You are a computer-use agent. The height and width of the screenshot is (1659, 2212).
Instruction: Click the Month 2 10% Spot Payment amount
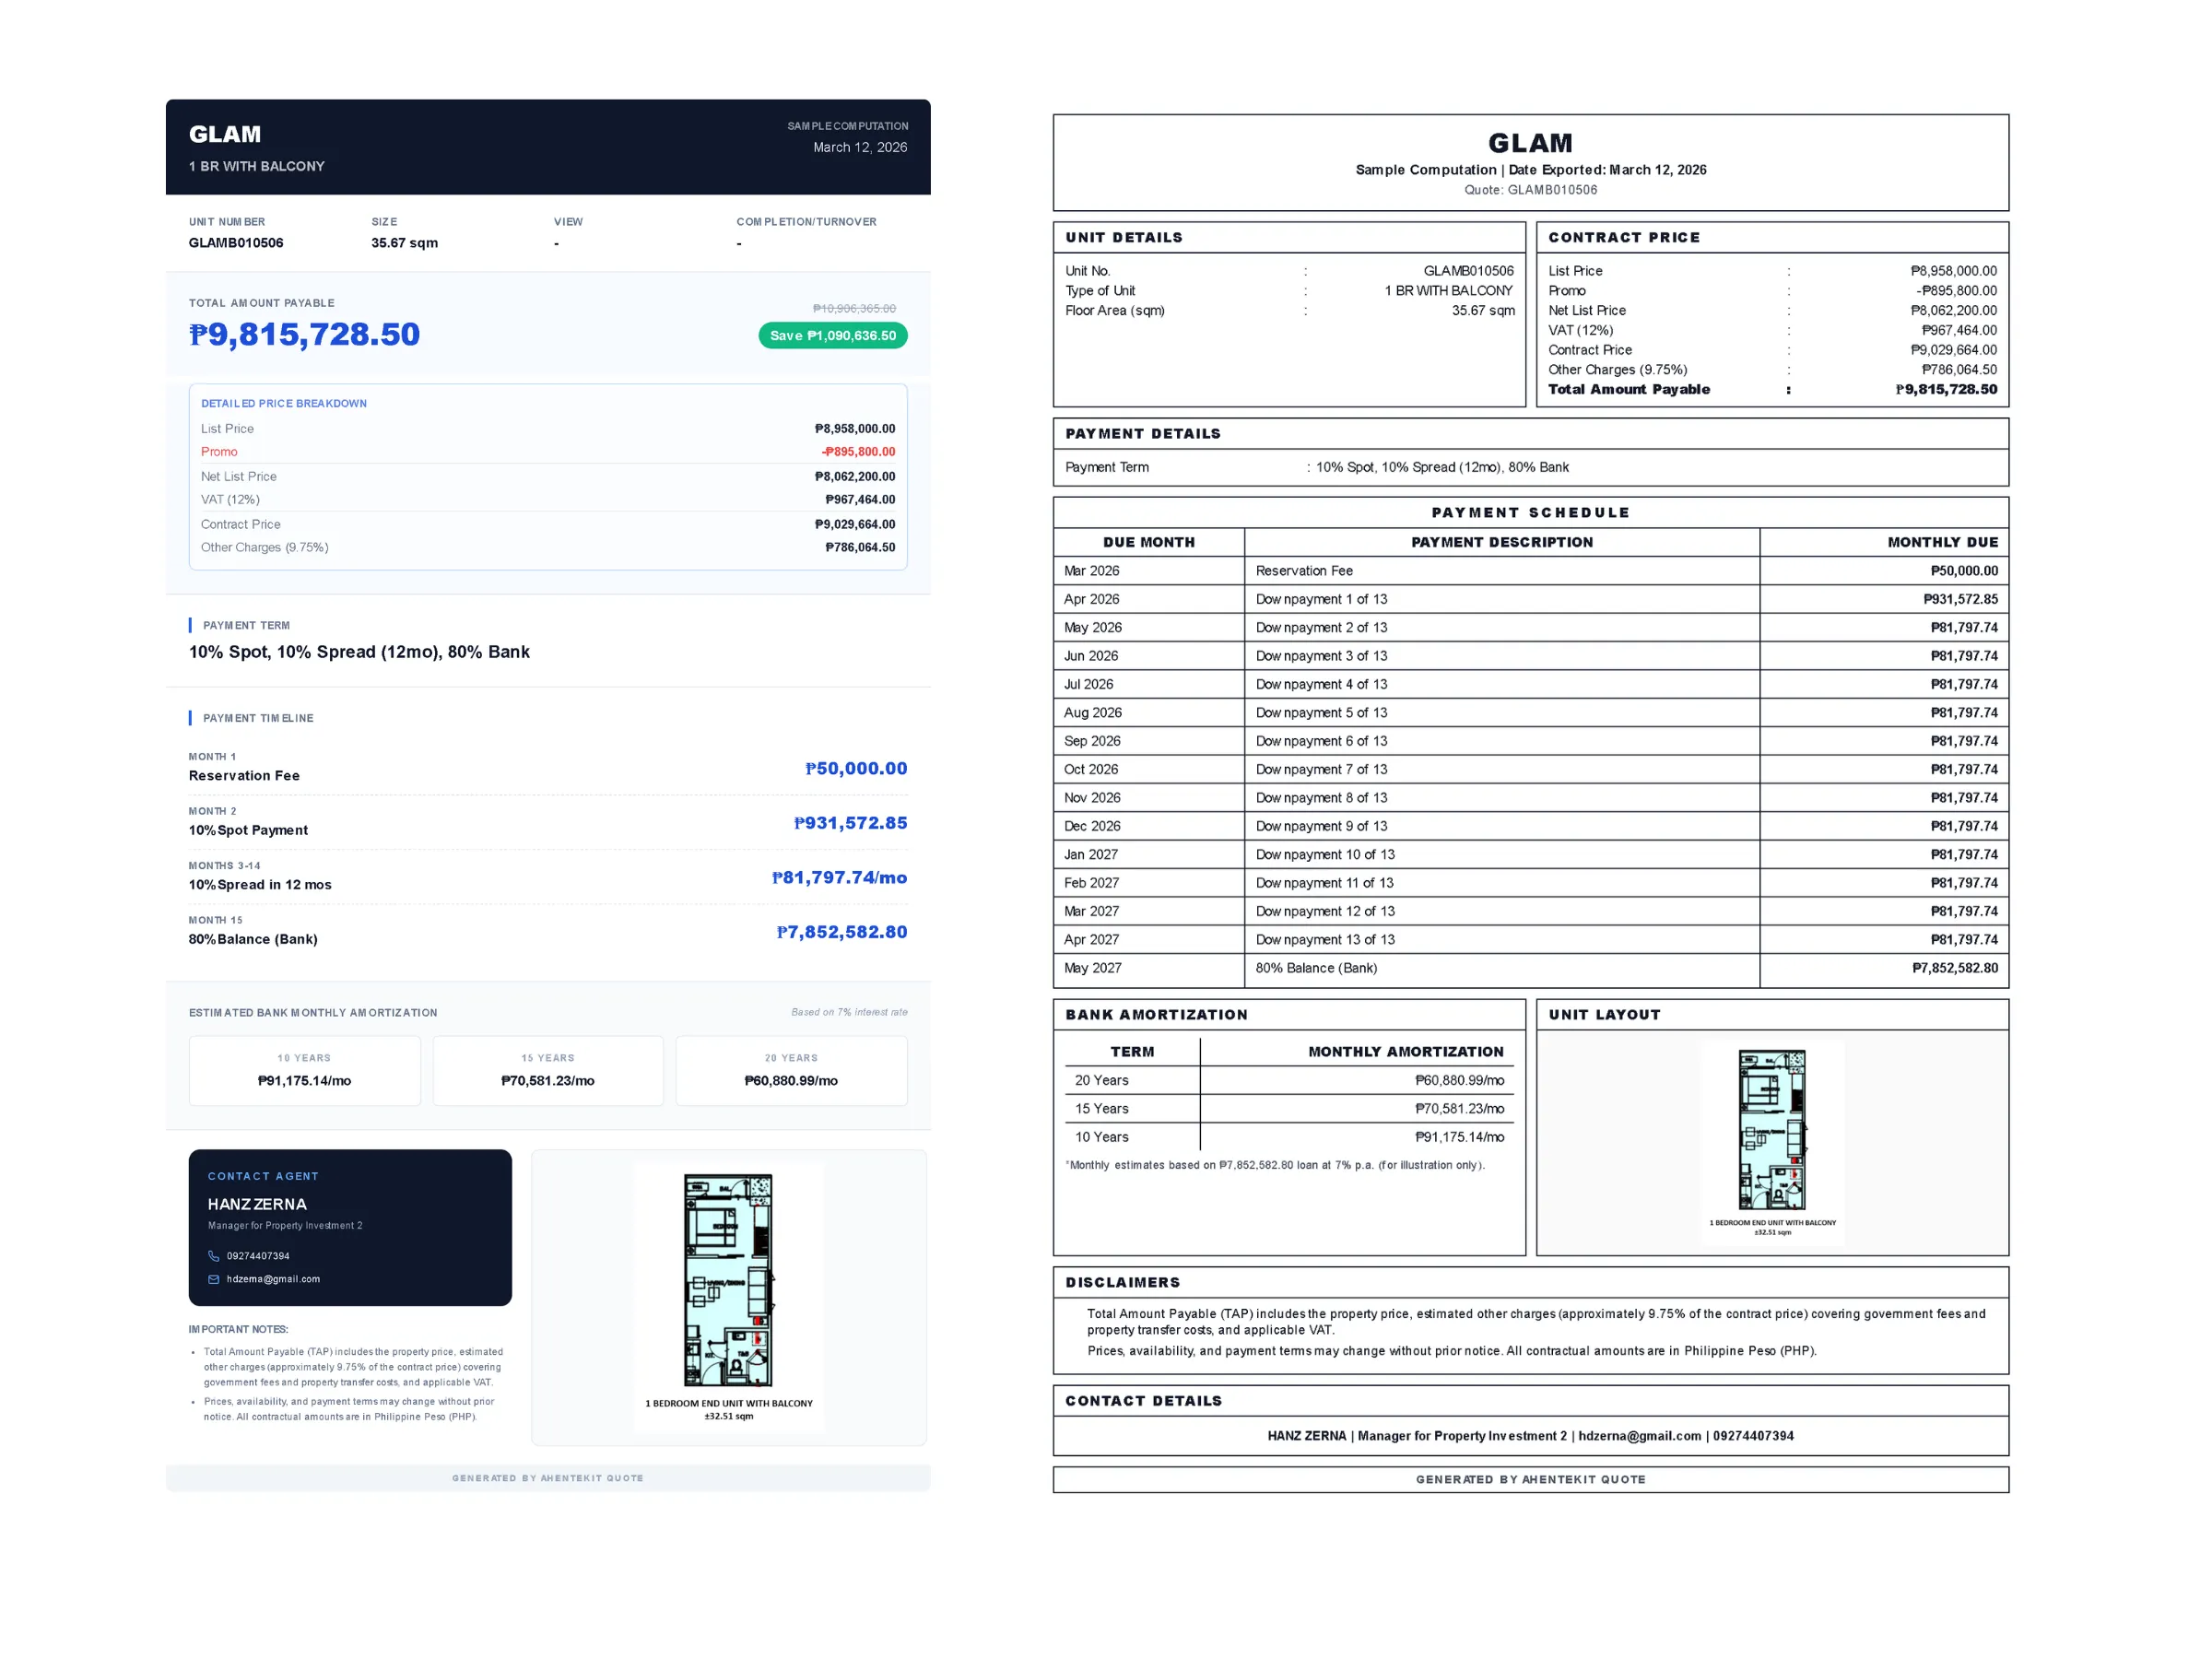[850, 823]
